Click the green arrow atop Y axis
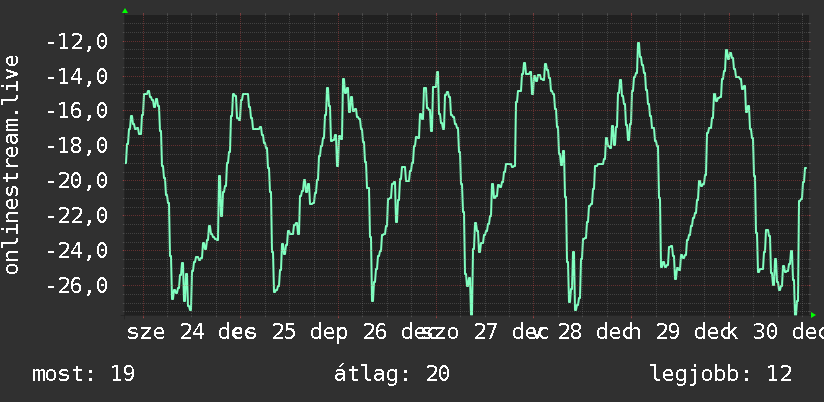The width and height of the screenshot is (824, 402). pyautogui.click(x=125, y=11)
